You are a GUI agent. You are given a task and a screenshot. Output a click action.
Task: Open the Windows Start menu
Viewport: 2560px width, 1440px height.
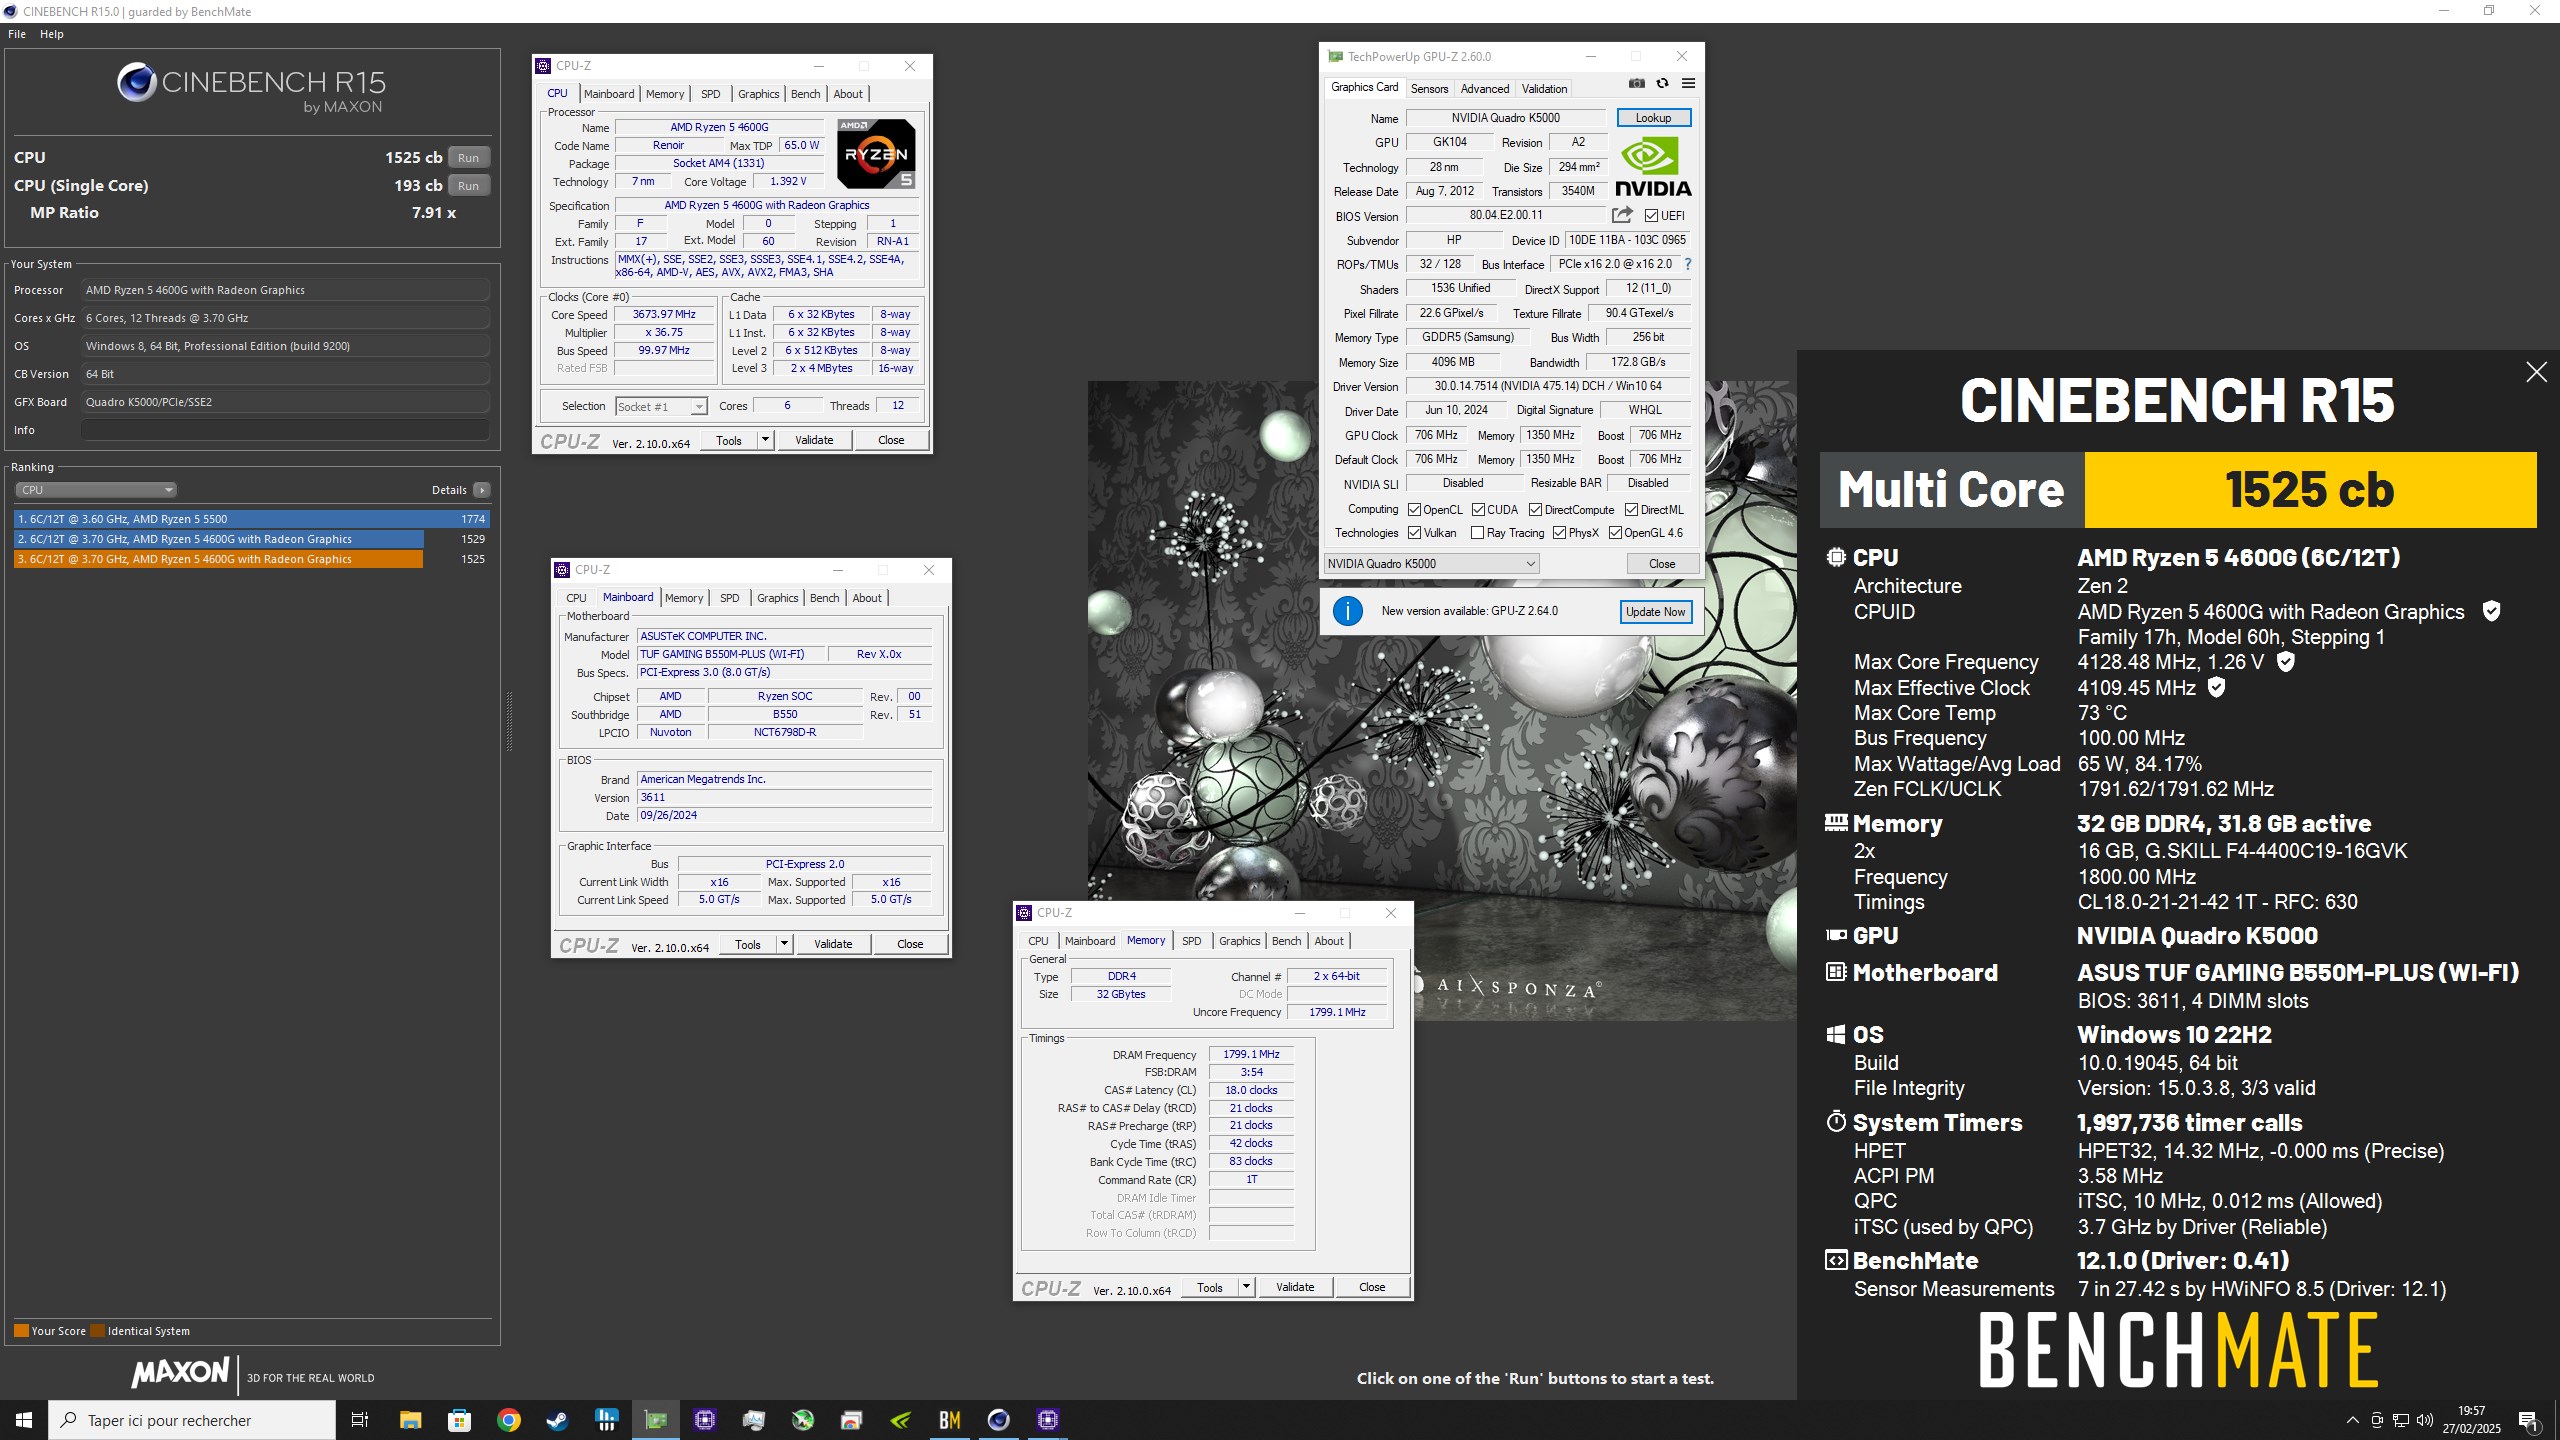(24, 1420)
